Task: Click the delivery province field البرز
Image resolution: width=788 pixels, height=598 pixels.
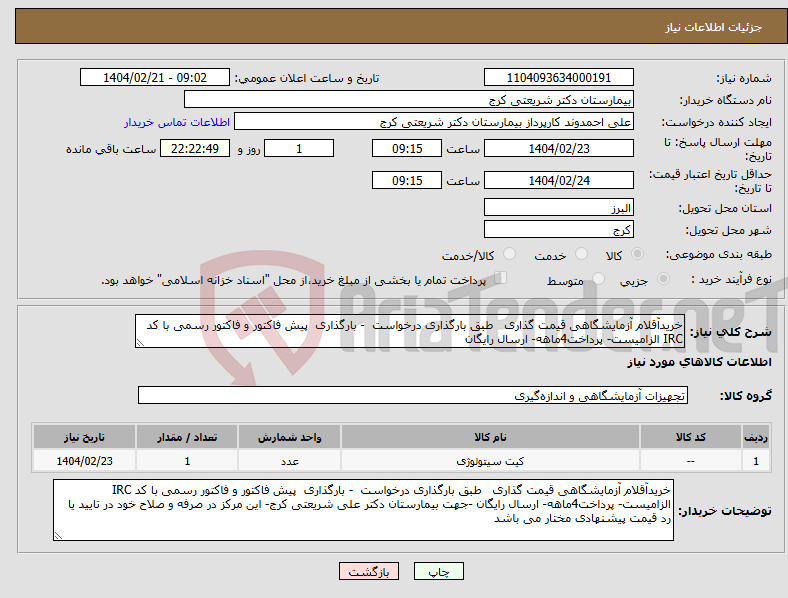Action: pos(558,207)
